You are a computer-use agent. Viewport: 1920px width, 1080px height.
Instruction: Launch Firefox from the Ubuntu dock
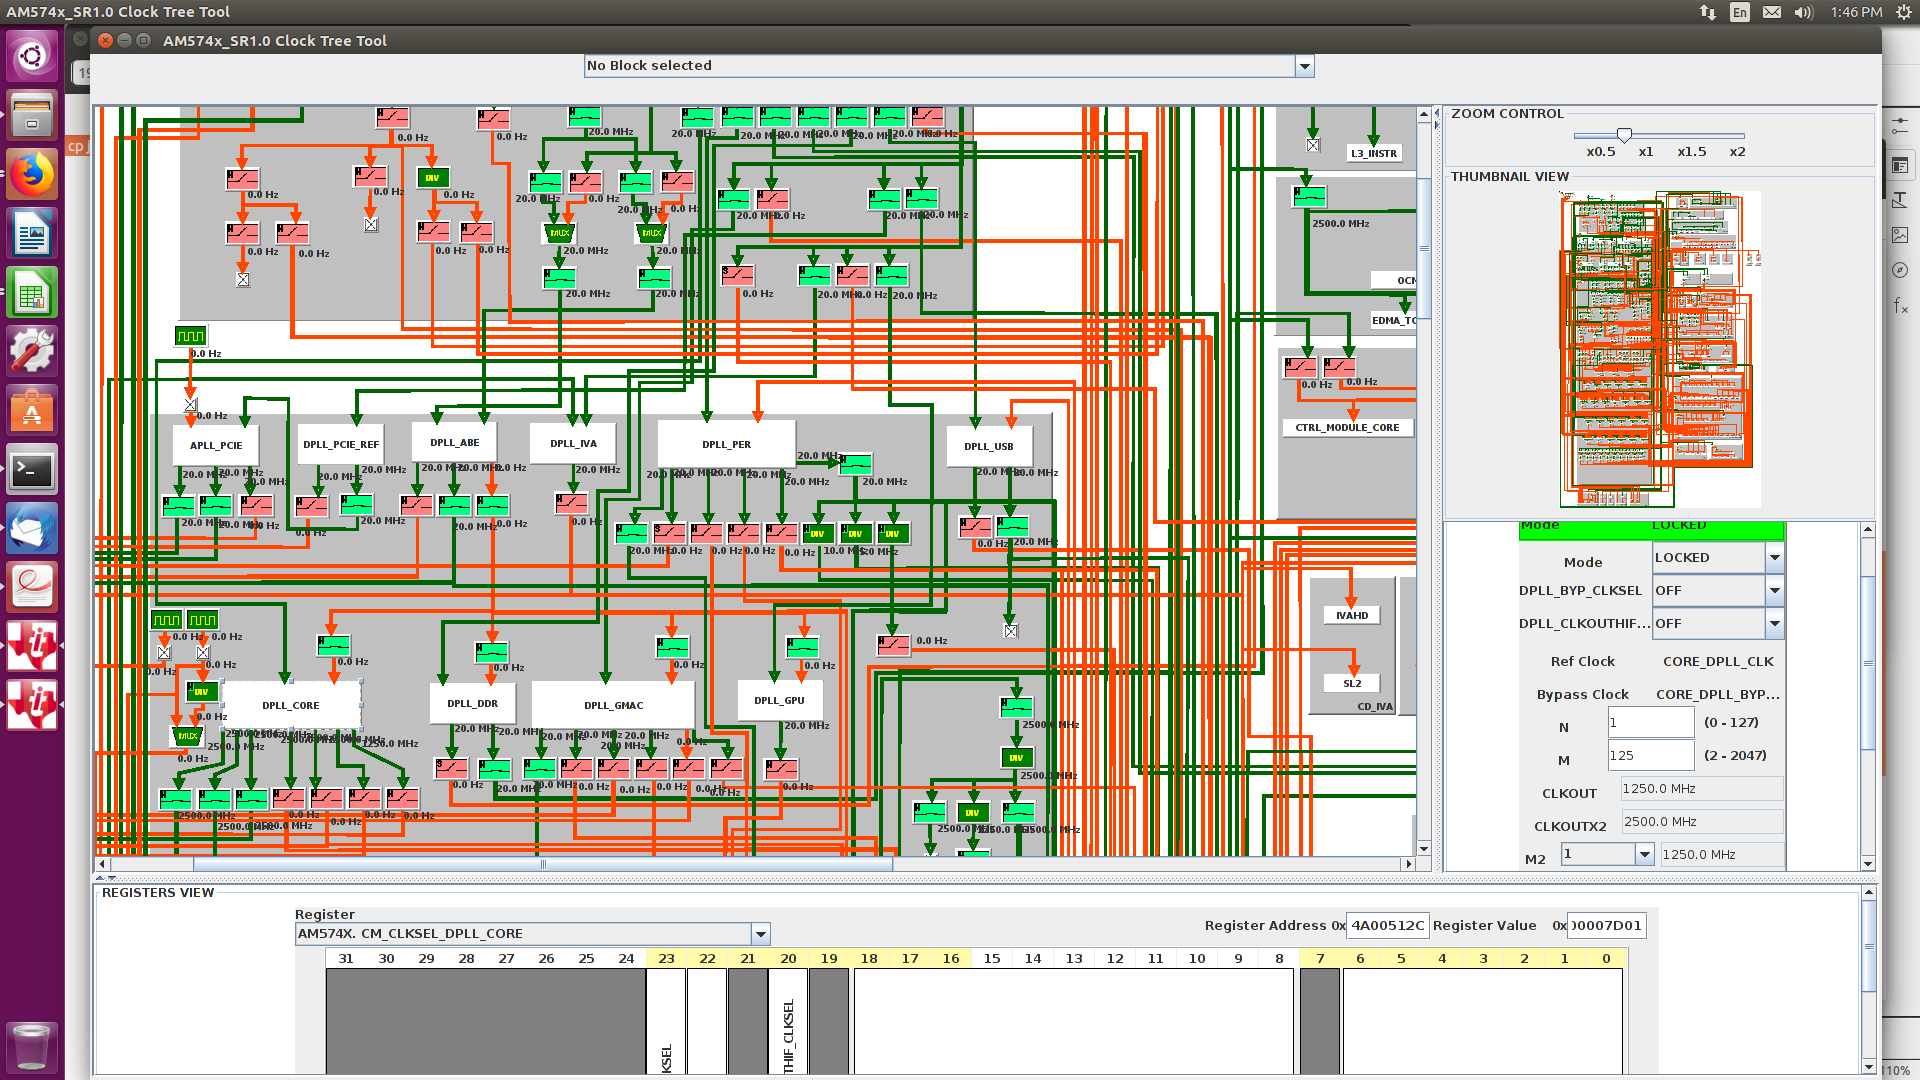tap(32, 172)
